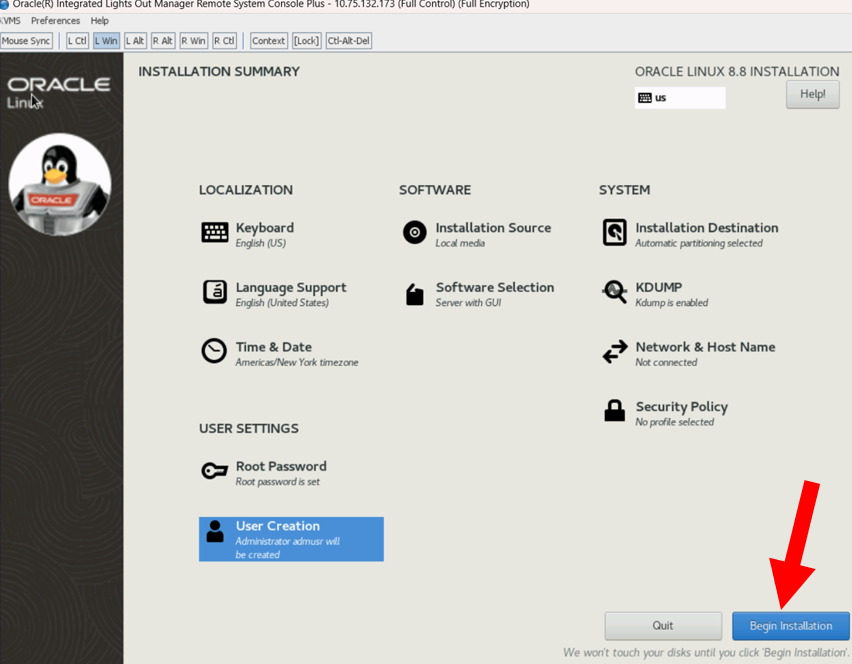This screenshot has height=664, width=852.
Task: Open the Installation Destination label
Action: point(706,228)
